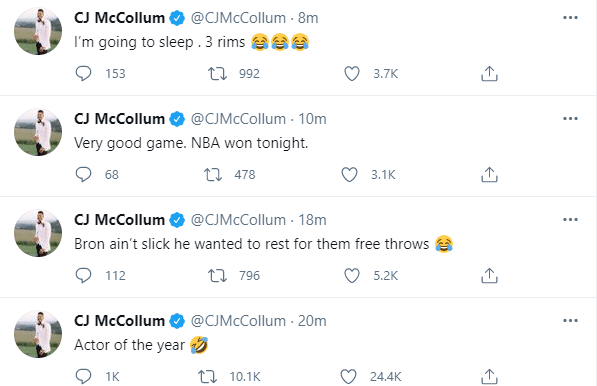
Task: Share the "Actor of the year" tweet
Action: point(489,376)
